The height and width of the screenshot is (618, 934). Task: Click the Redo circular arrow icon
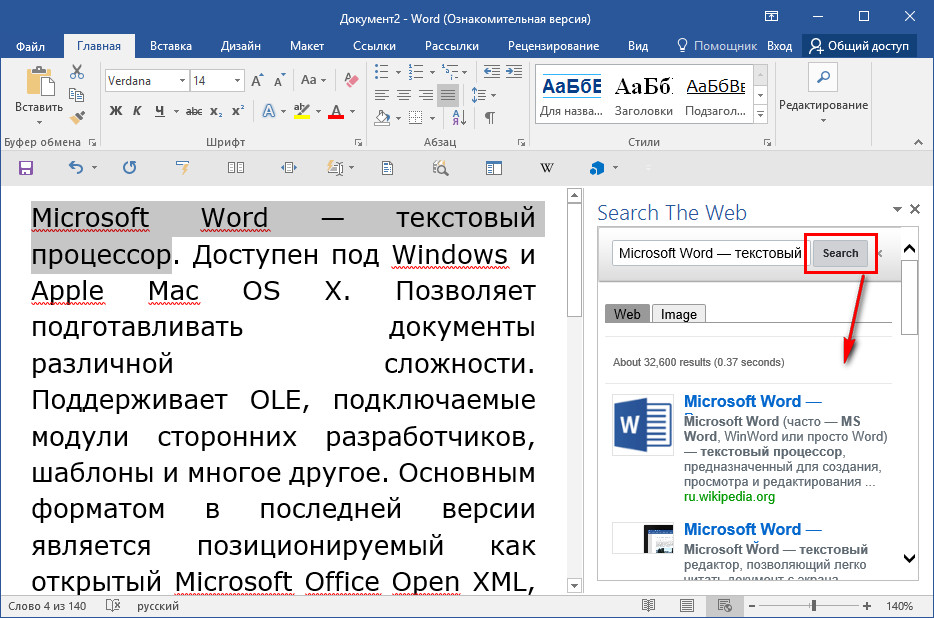[129, 167]
